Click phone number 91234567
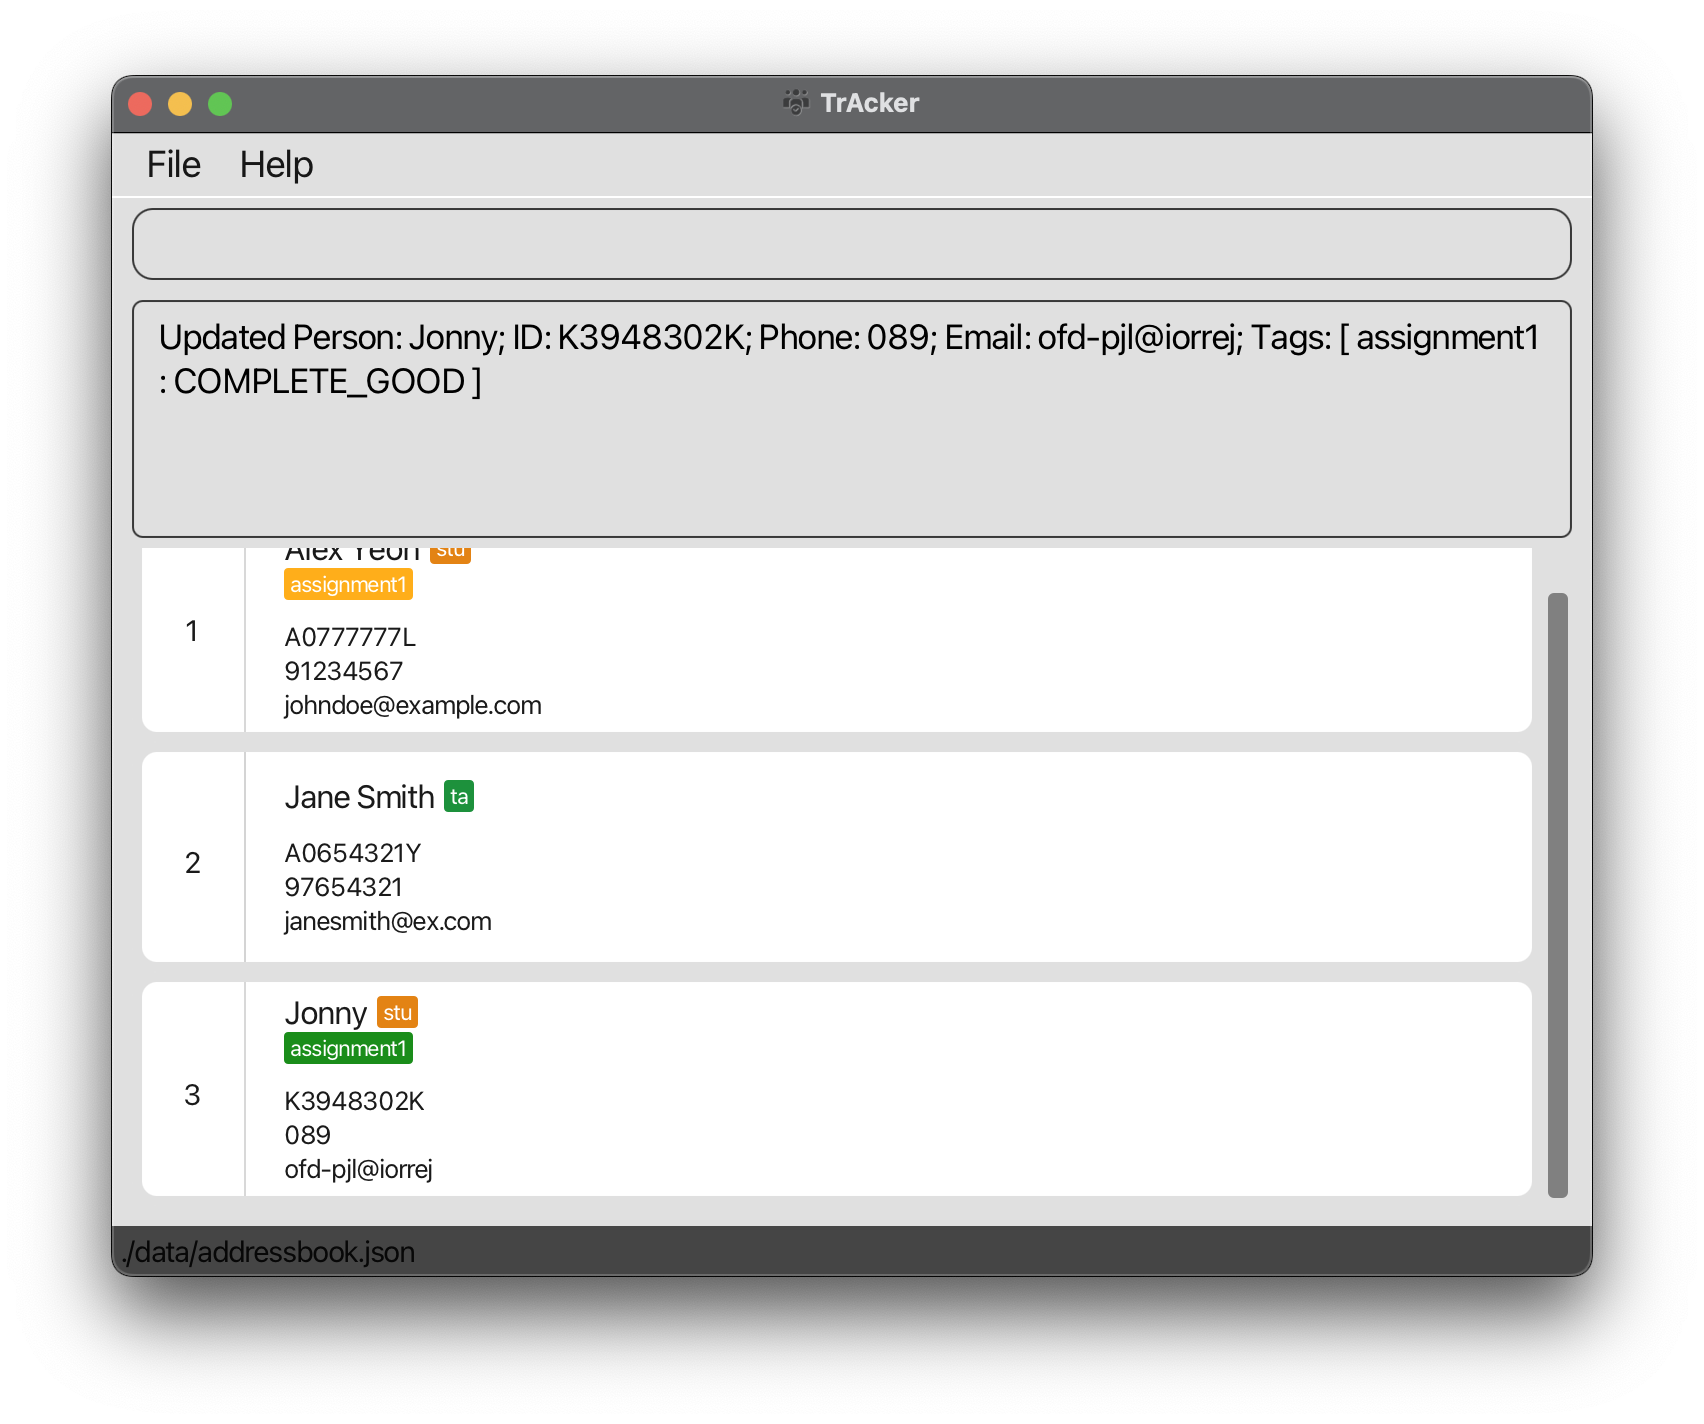 (x=343, y=671)
